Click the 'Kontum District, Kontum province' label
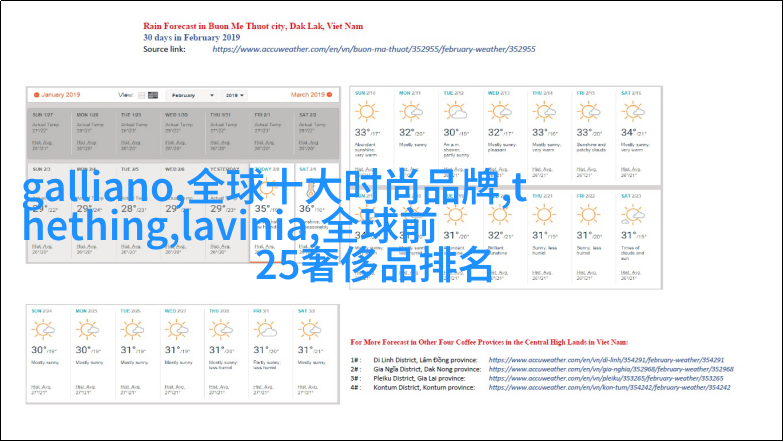The width and height of the screenshot is (784, 442). 424,388
